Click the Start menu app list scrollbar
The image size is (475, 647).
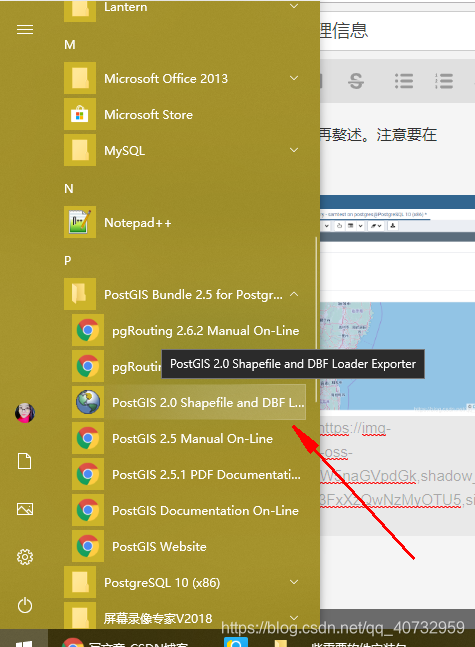317,320
